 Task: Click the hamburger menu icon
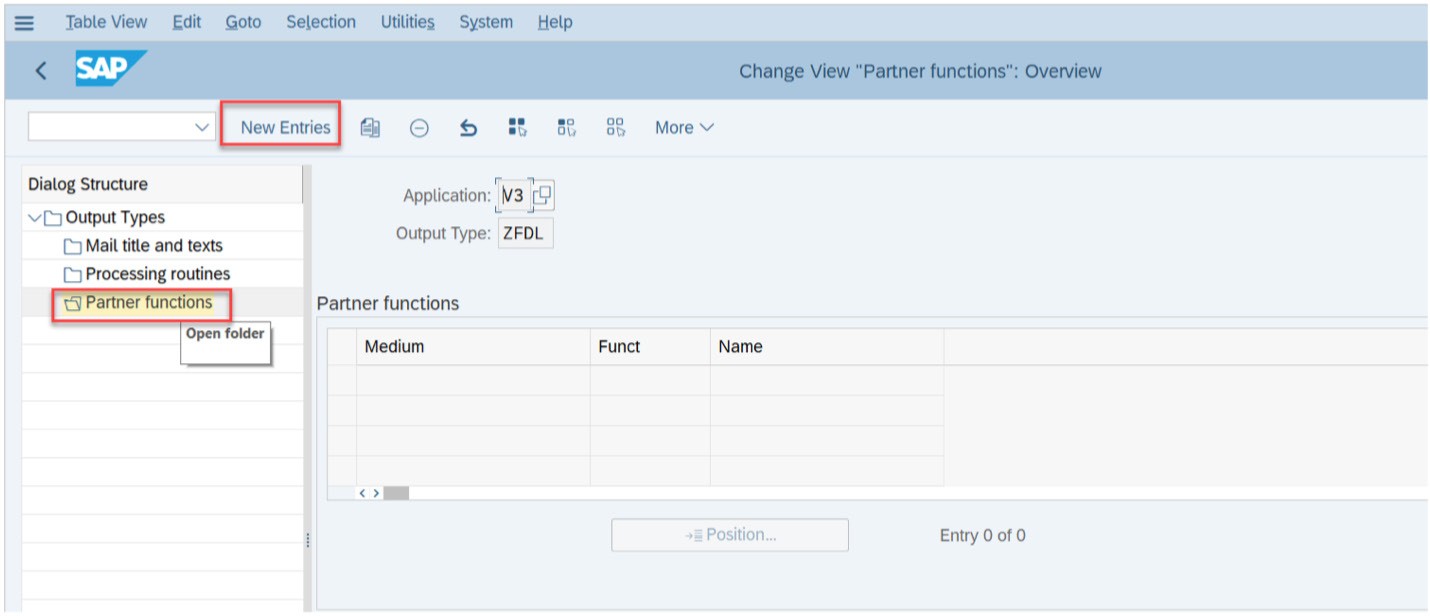click(24, 22)
